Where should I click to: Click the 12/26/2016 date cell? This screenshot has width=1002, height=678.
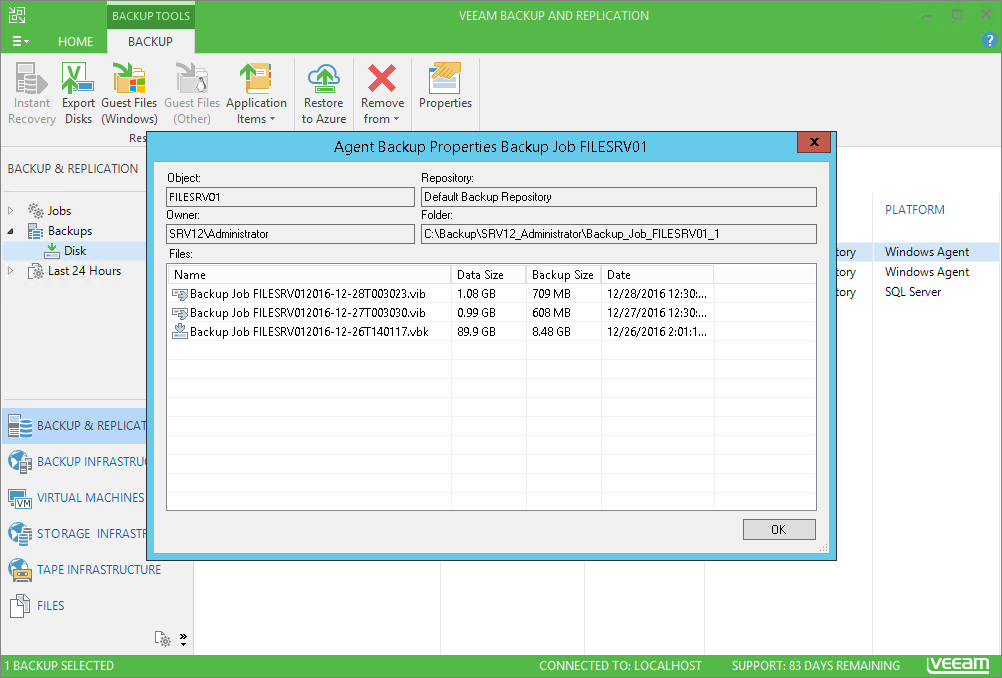[x=656, y=332]
